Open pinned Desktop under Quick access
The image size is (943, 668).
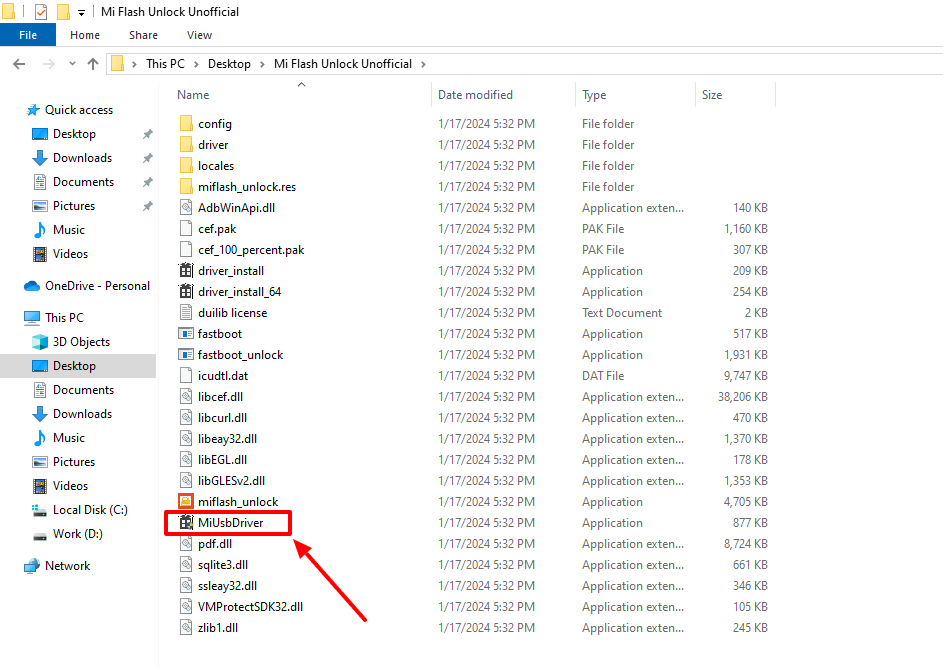click(74, 134)
